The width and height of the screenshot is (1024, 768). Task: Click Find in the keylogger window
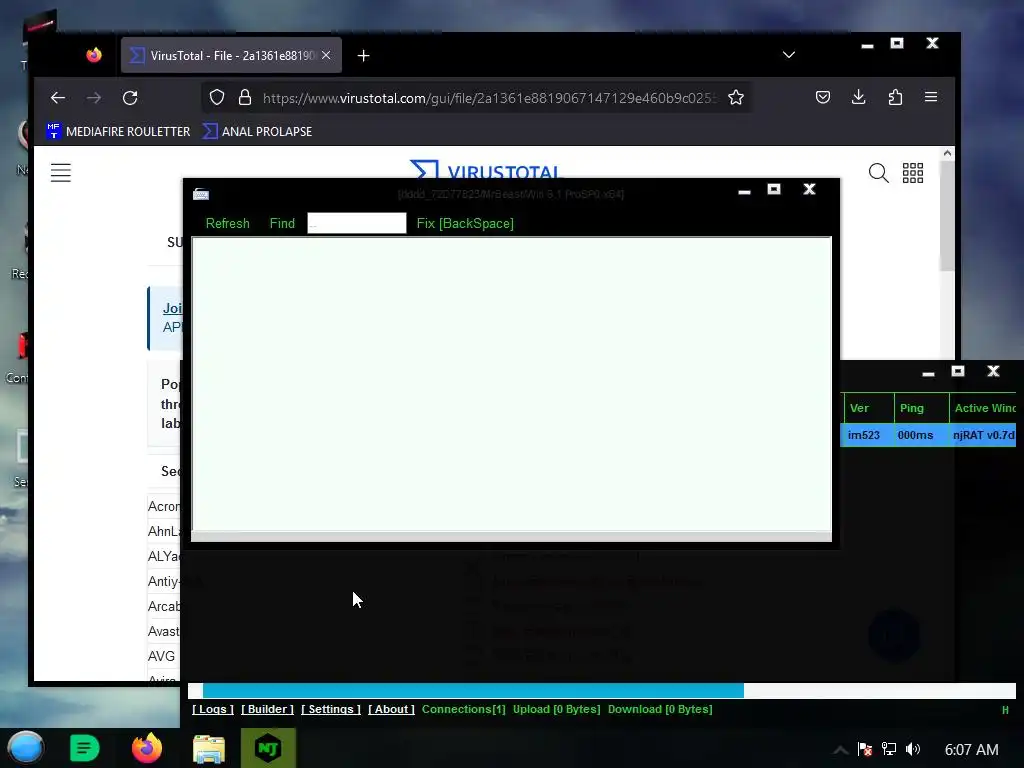tap(282, 223)
